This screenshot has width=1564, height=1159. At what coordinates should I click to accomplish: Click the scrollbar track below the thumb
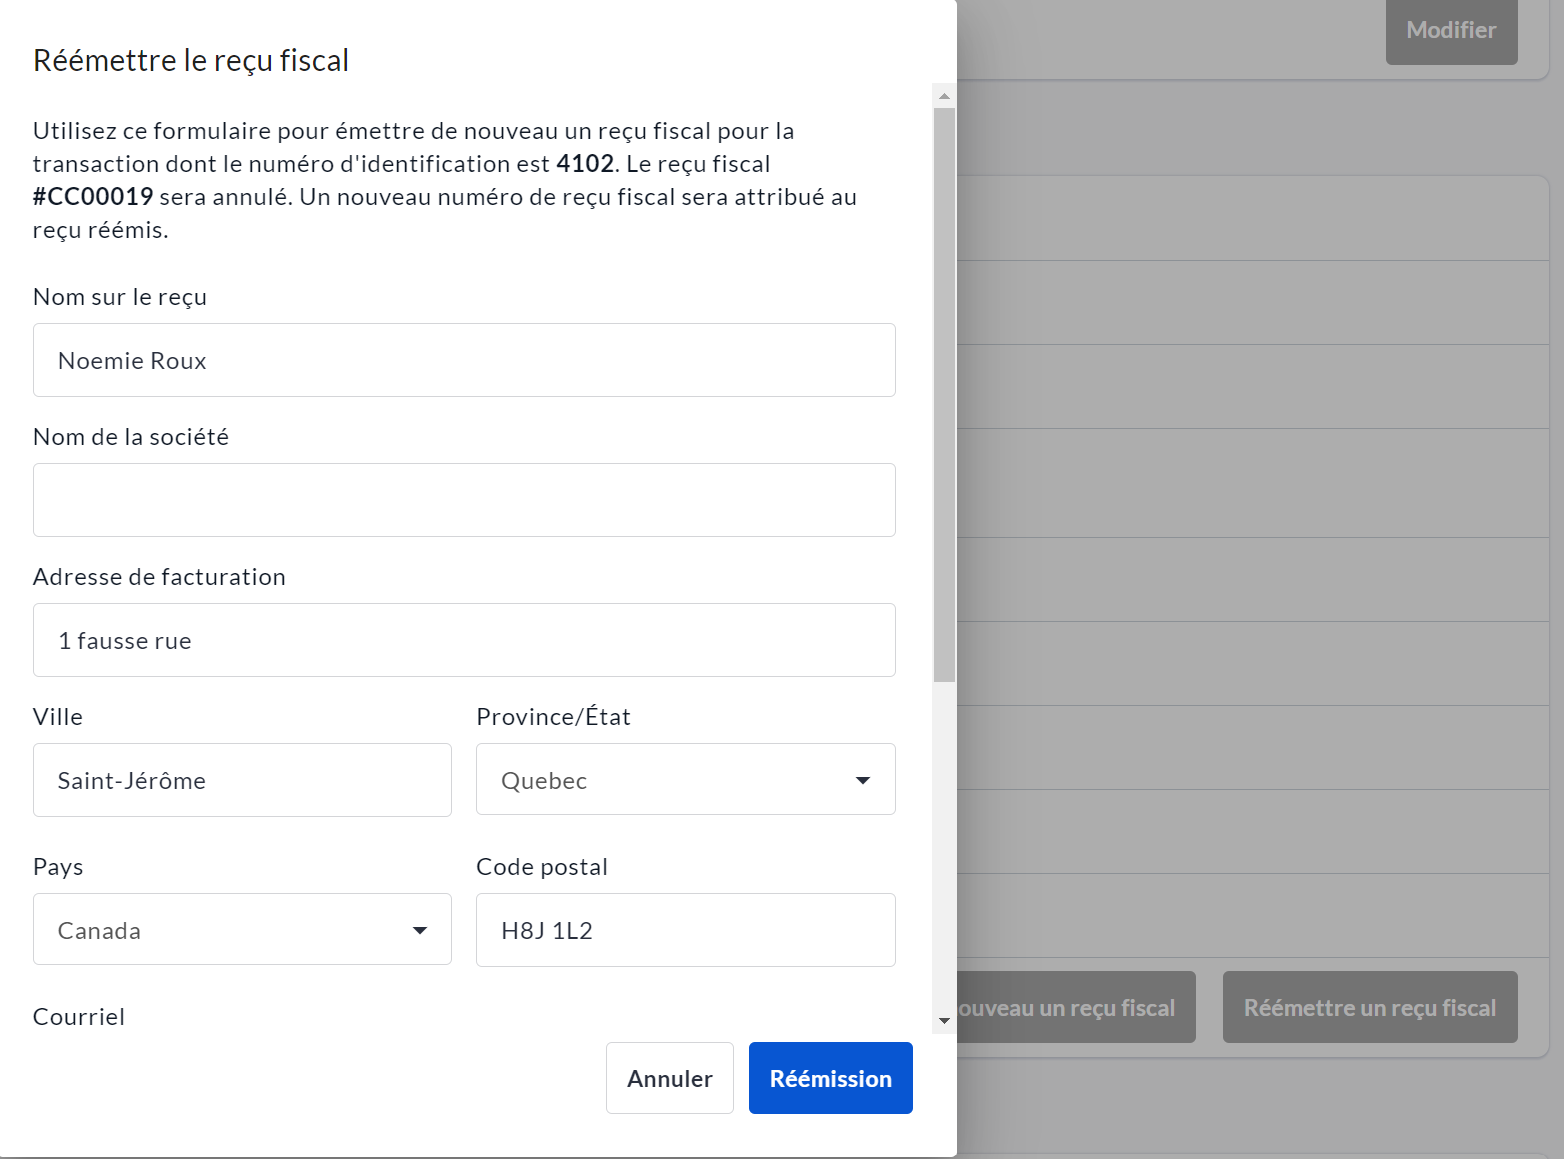pyautogui.click(x=944, y=850)
